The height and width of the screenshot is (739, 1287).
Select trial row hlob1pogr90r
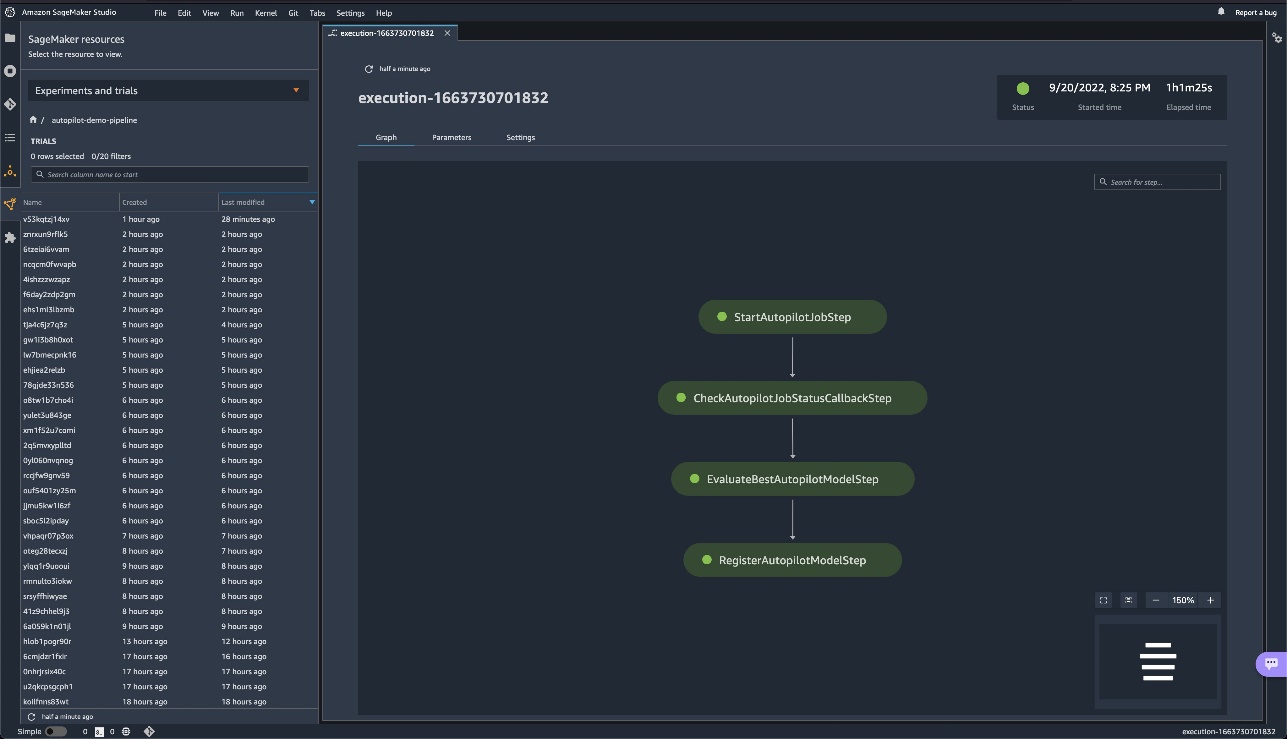coord(168,641)
